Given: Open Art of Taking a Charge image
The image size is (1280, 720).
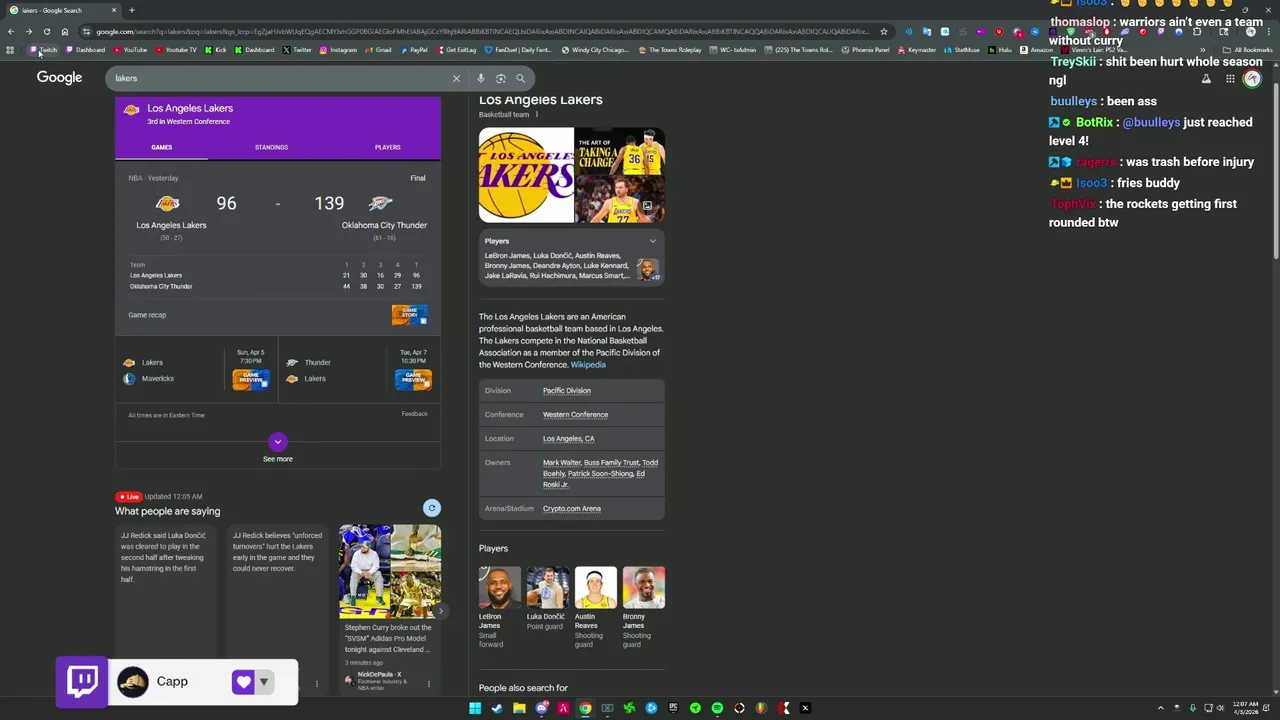Looking at the screenshot, I should [x=620, y=151].
